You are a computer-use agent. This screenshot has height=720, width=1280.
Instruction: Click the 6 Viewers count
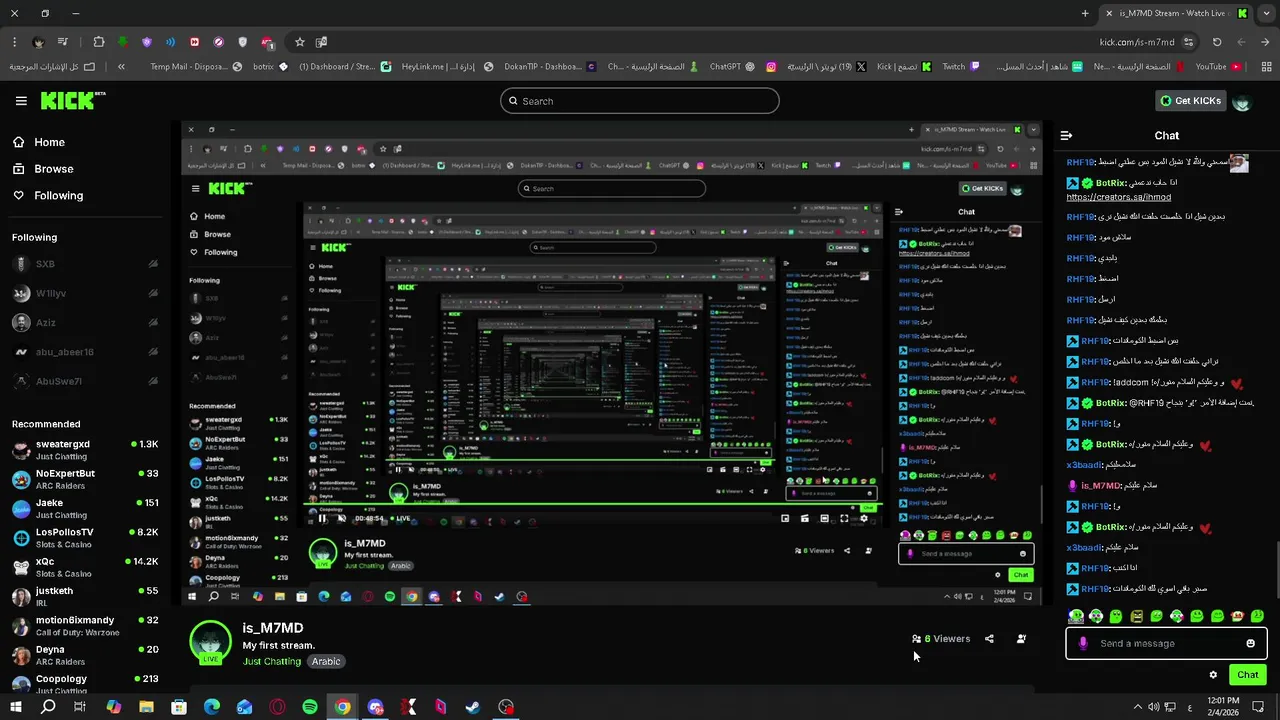(x=941, y=639)
